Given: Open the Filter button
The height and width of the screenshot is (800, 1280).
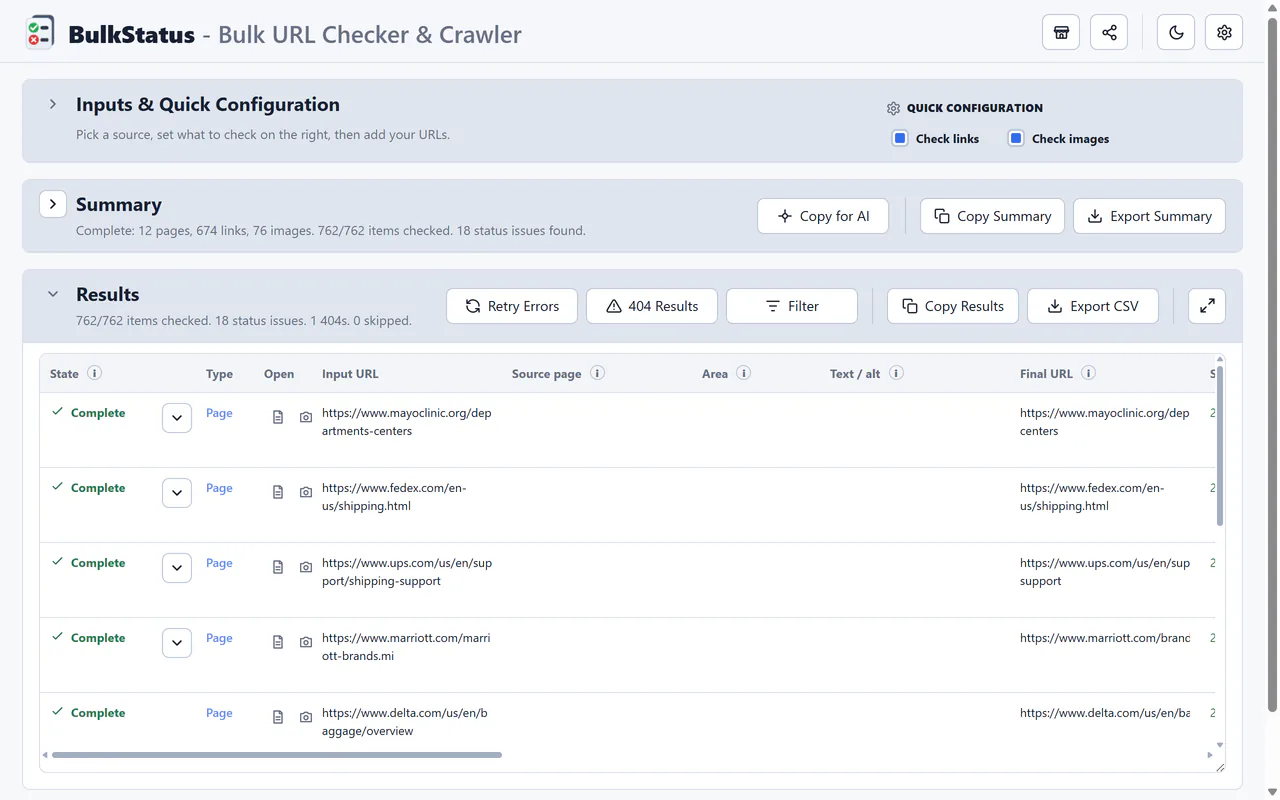Looking at the screenshot, I should 792,306.
